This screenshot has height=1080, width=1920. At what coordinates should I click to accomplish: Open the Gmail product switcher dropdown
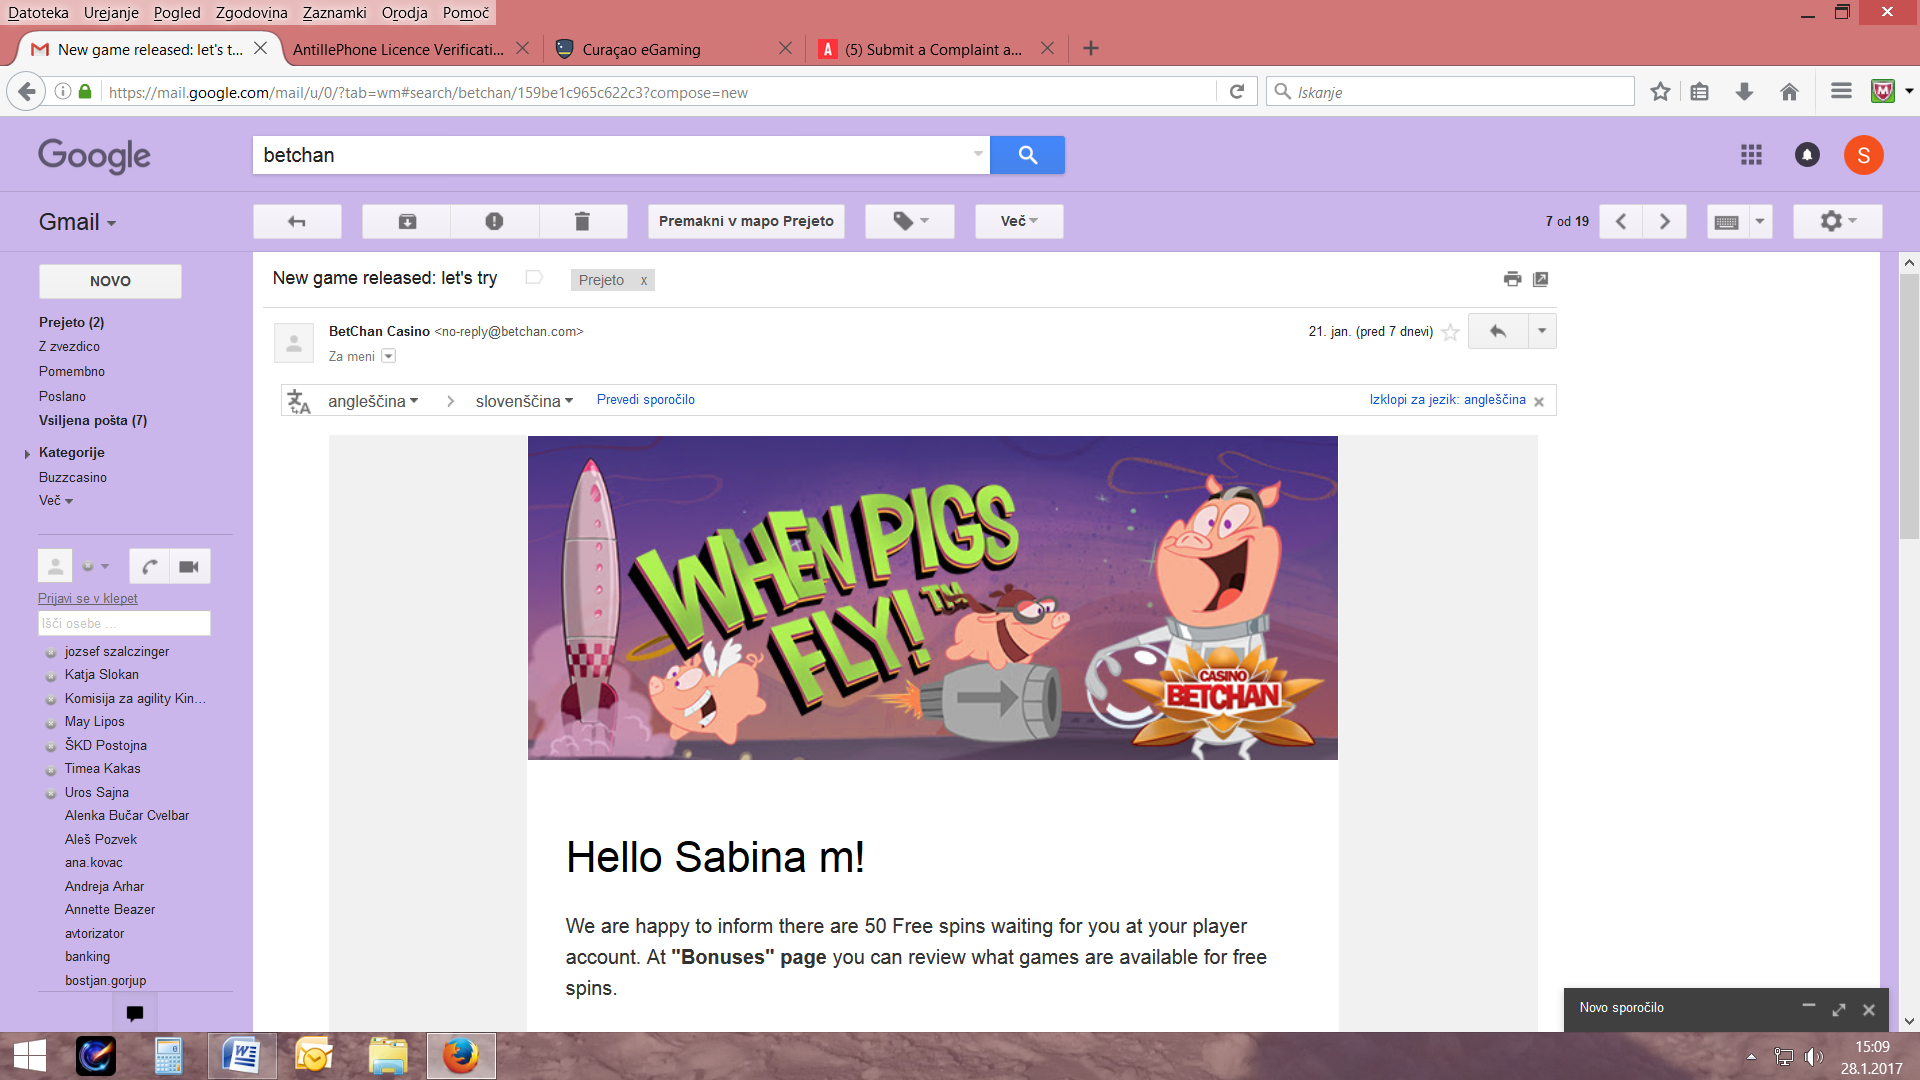coord(78,222)
